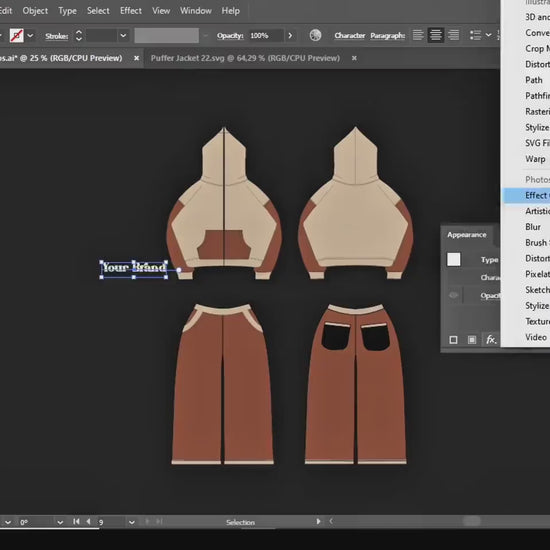Open the stroke color dropdown arrow

(x=30, y=35)
